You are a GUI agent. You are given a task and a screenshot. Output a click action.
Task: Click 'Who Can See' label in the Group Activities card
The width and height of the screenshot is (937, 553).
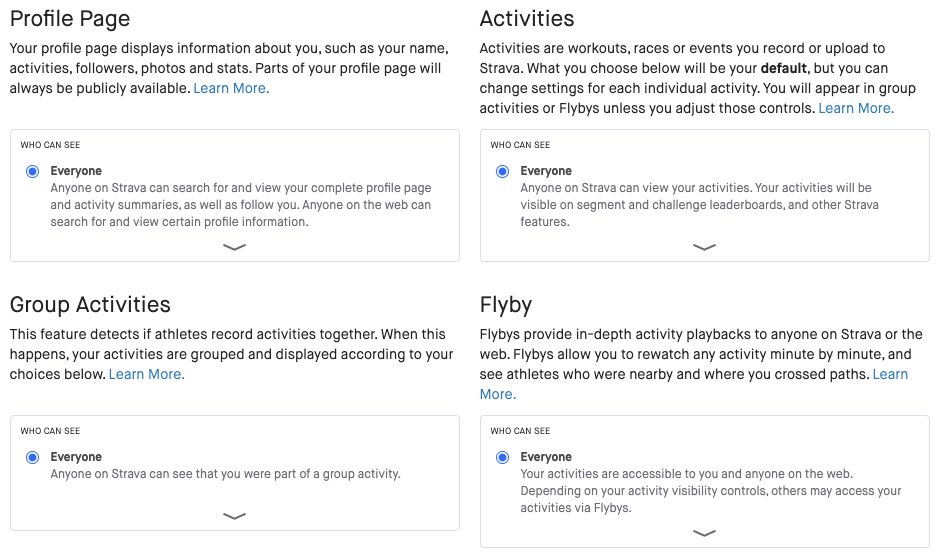(x=50, y=431)
